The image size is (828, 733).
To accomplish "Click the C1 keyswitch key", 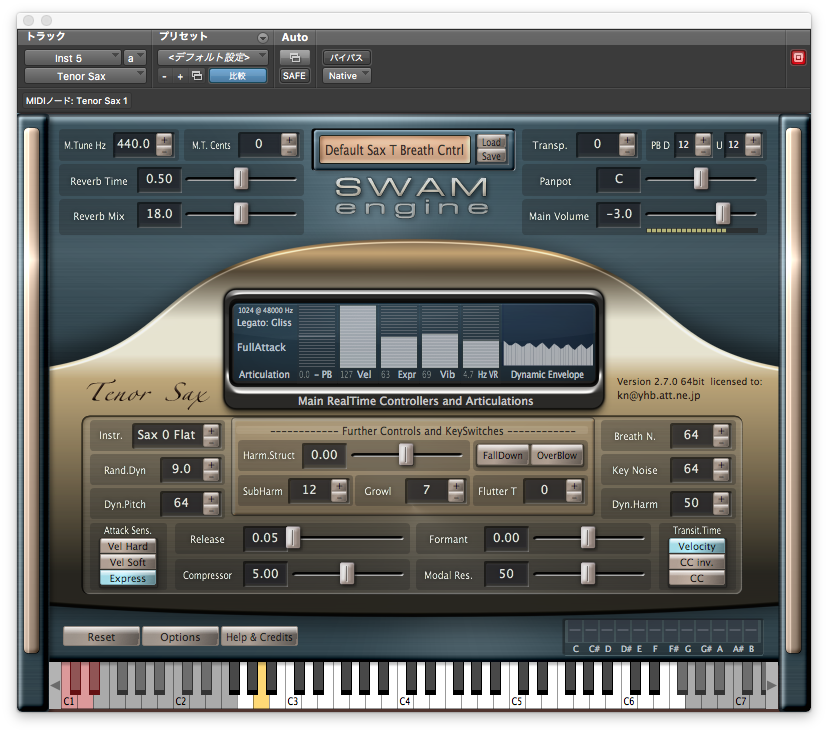I will (x=69, y=701).
